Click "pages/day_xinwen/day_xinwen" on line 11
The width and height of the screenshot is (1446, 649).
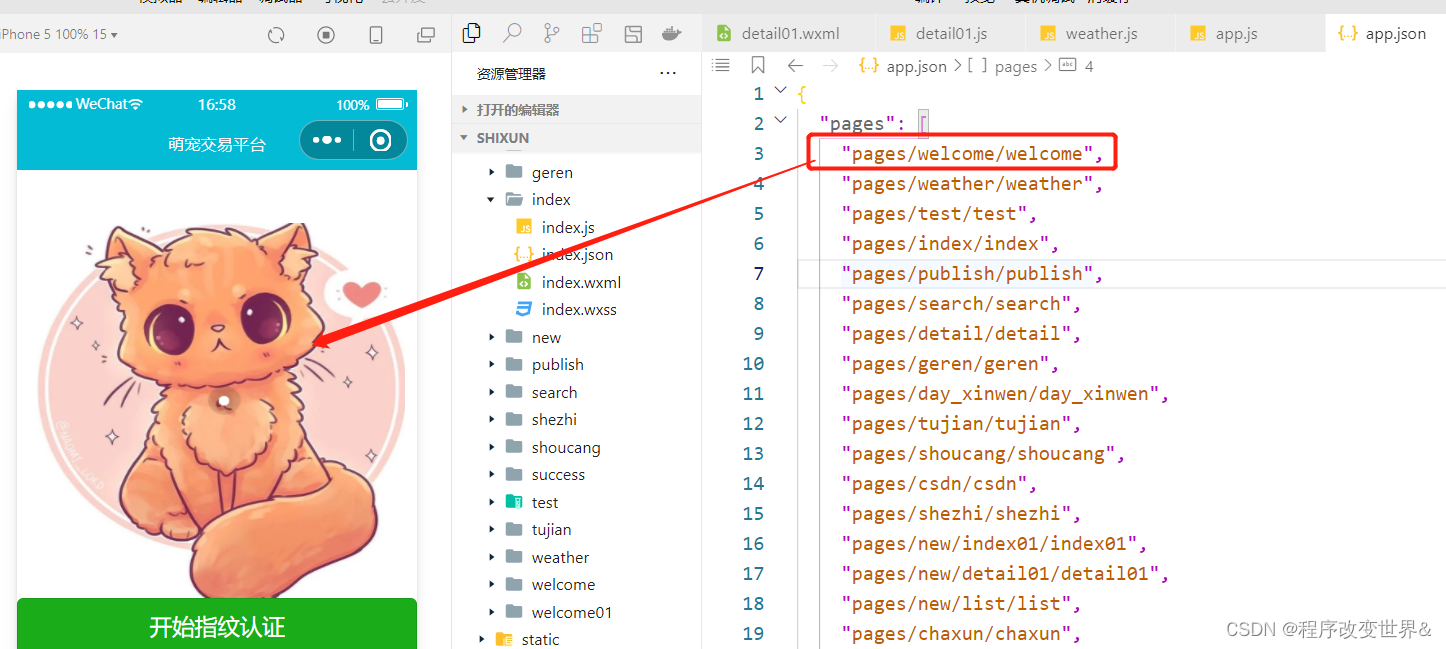point(1000,394)
